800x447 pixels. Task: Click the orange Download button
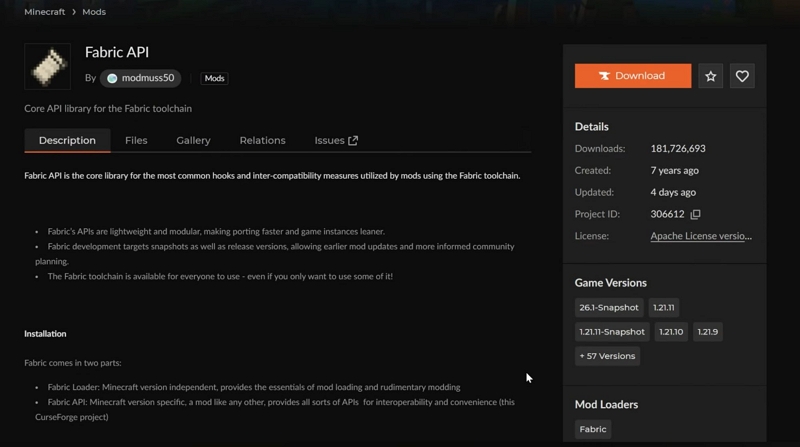click(633, 76)
